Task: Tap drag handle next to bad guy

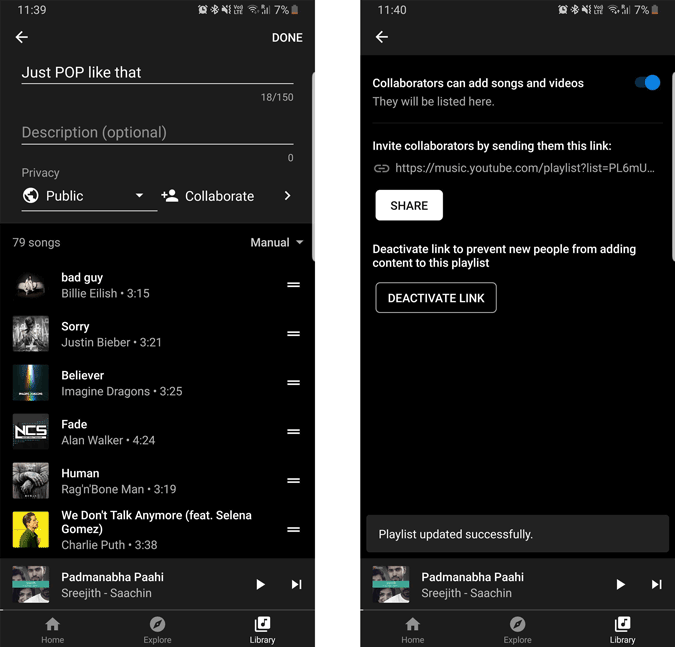Action: click(294, 285)
